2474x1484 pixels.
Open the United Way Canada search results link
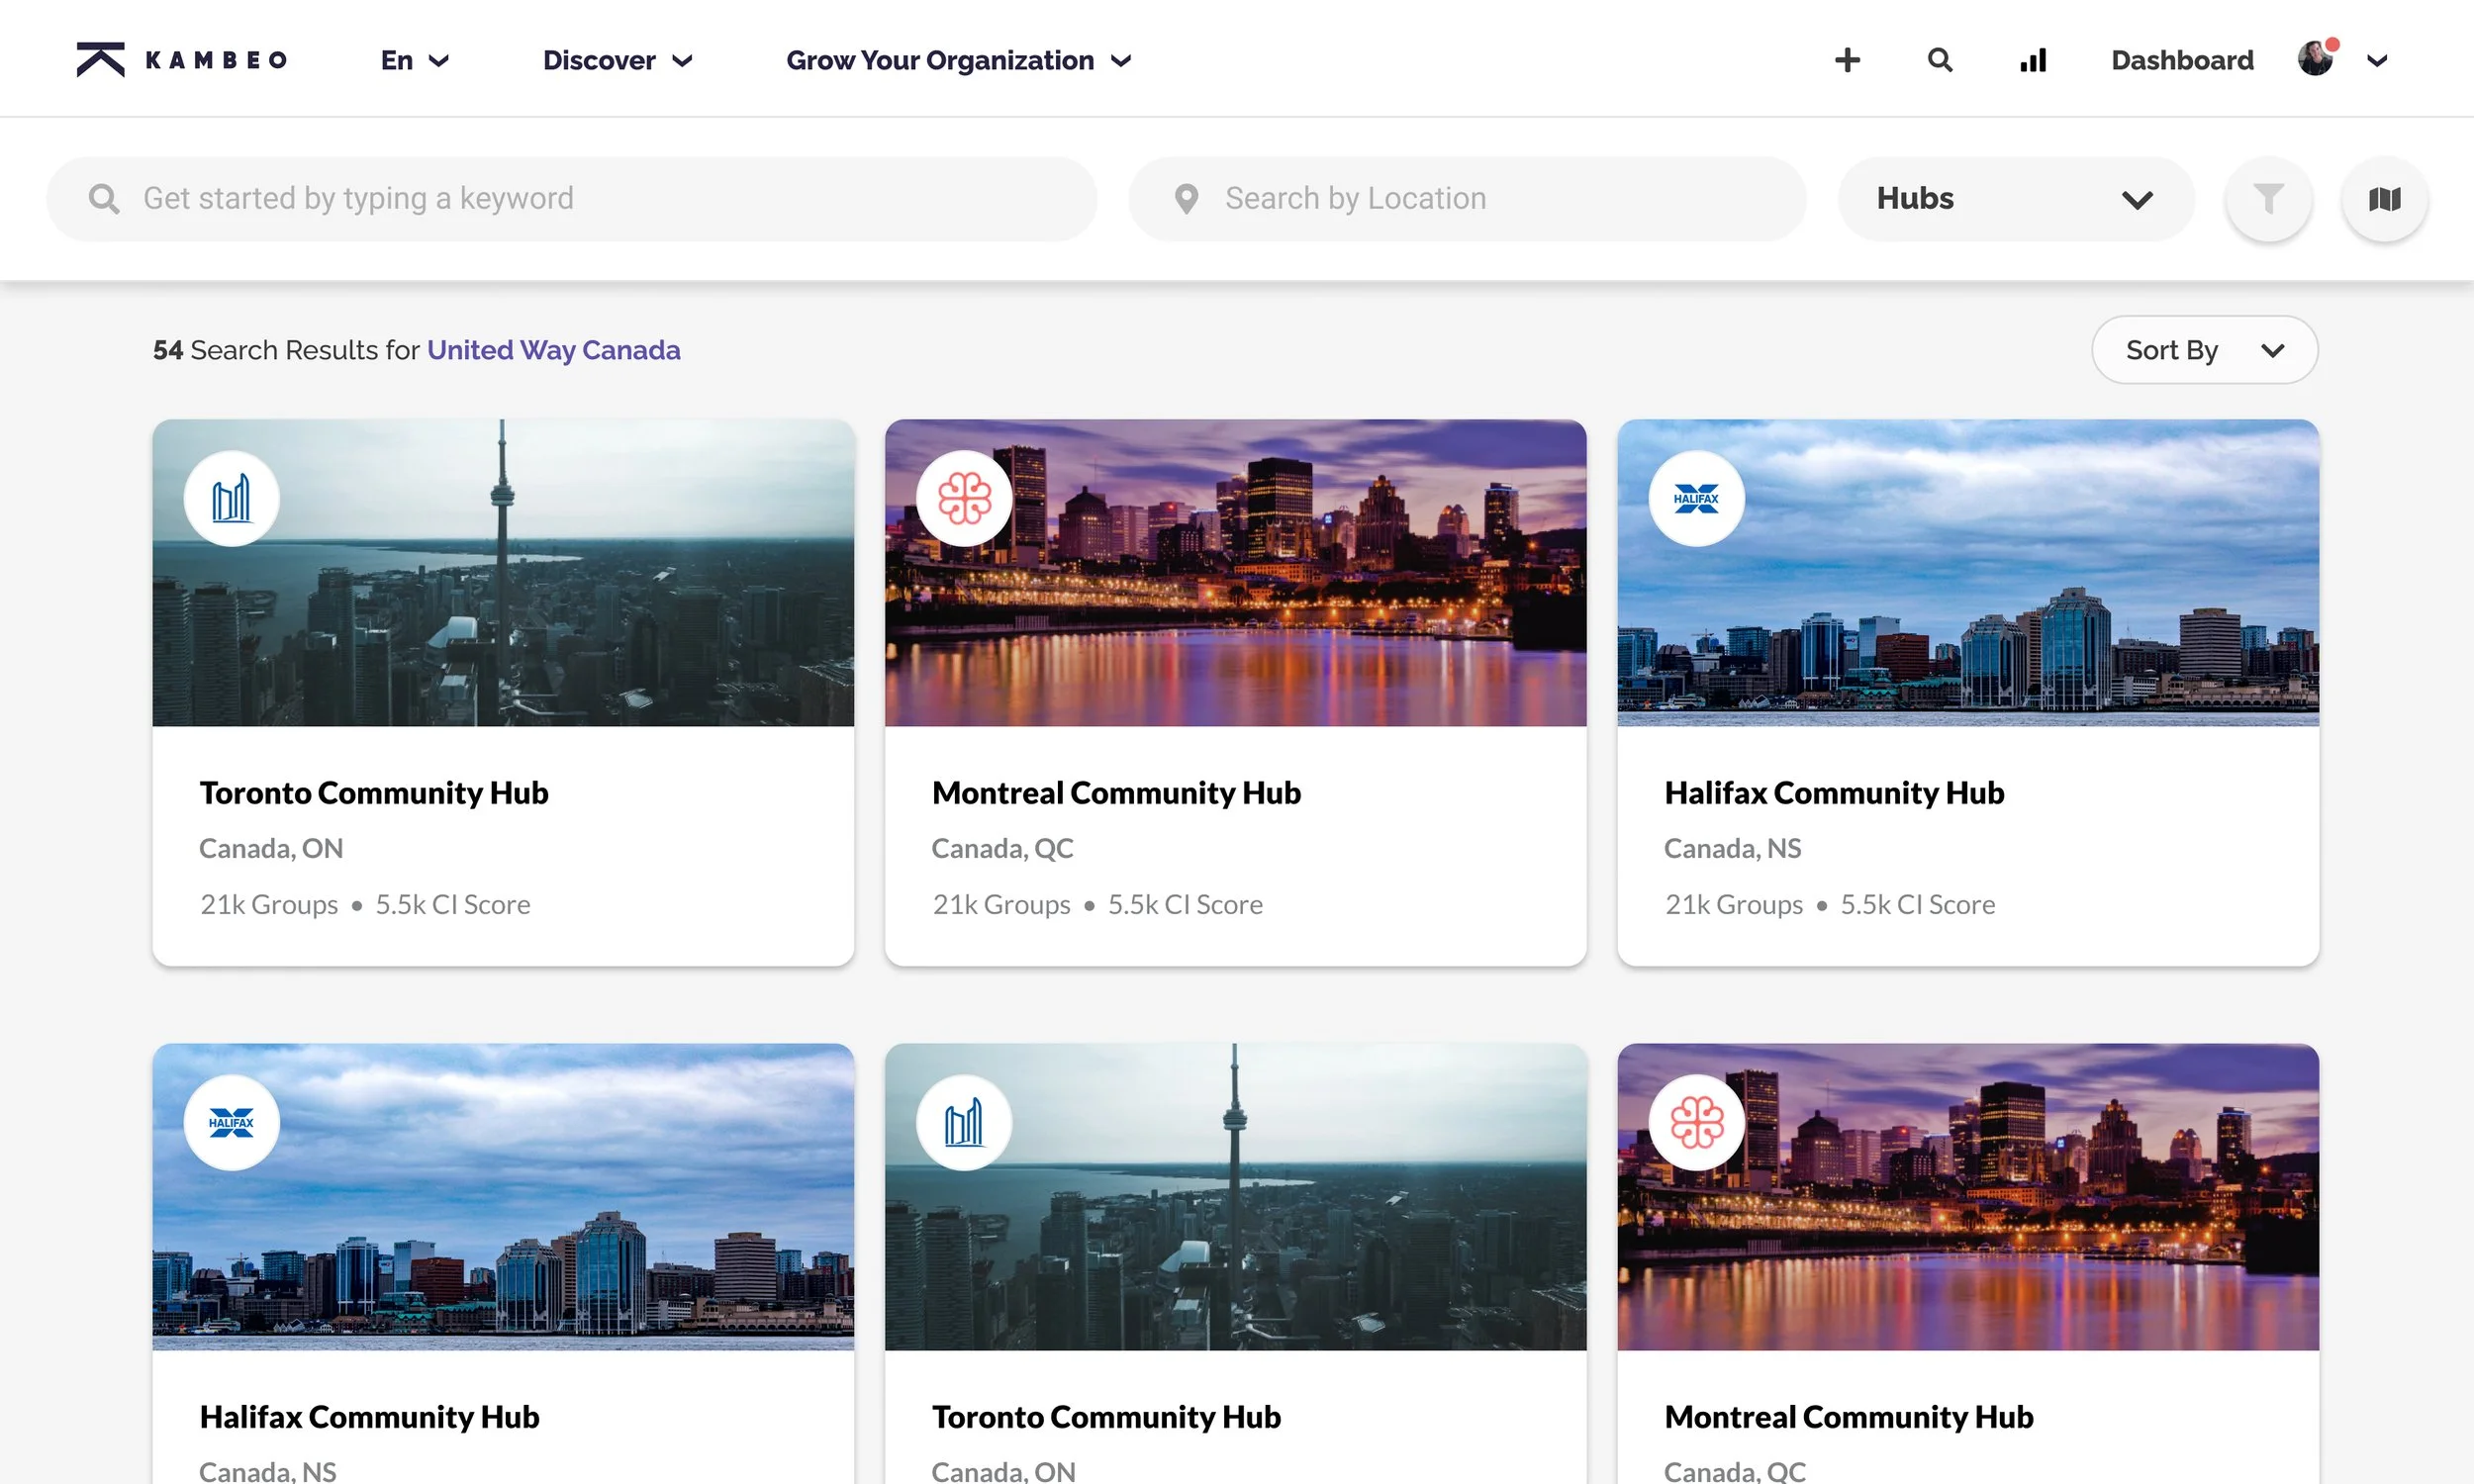(x=554, y=350)
